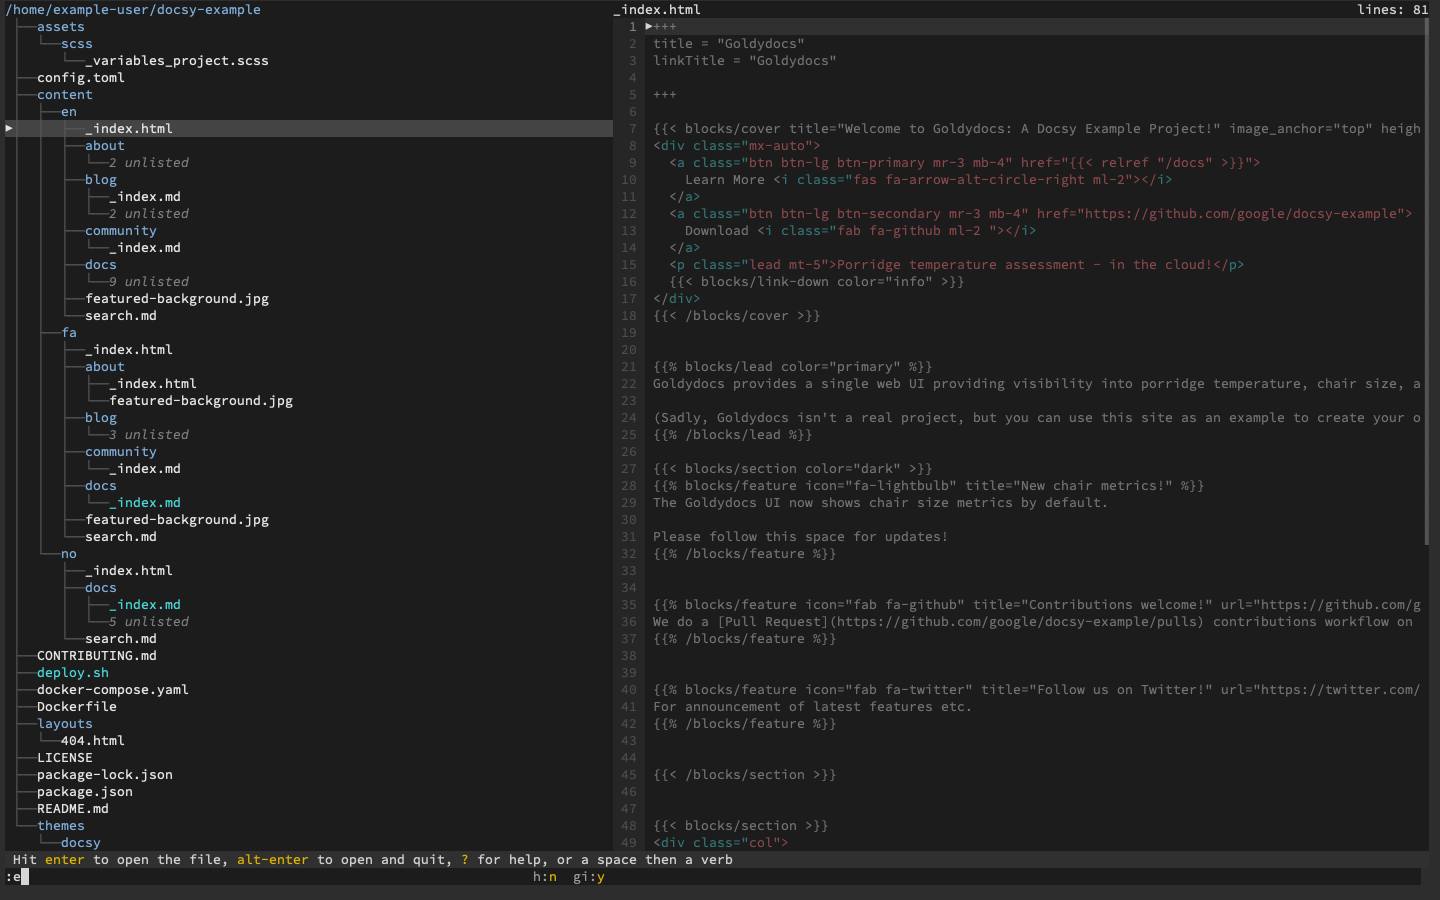This screenshot has height=900, width=1440.
Task: Open the docsy theme folder
Action: point(80,842)
